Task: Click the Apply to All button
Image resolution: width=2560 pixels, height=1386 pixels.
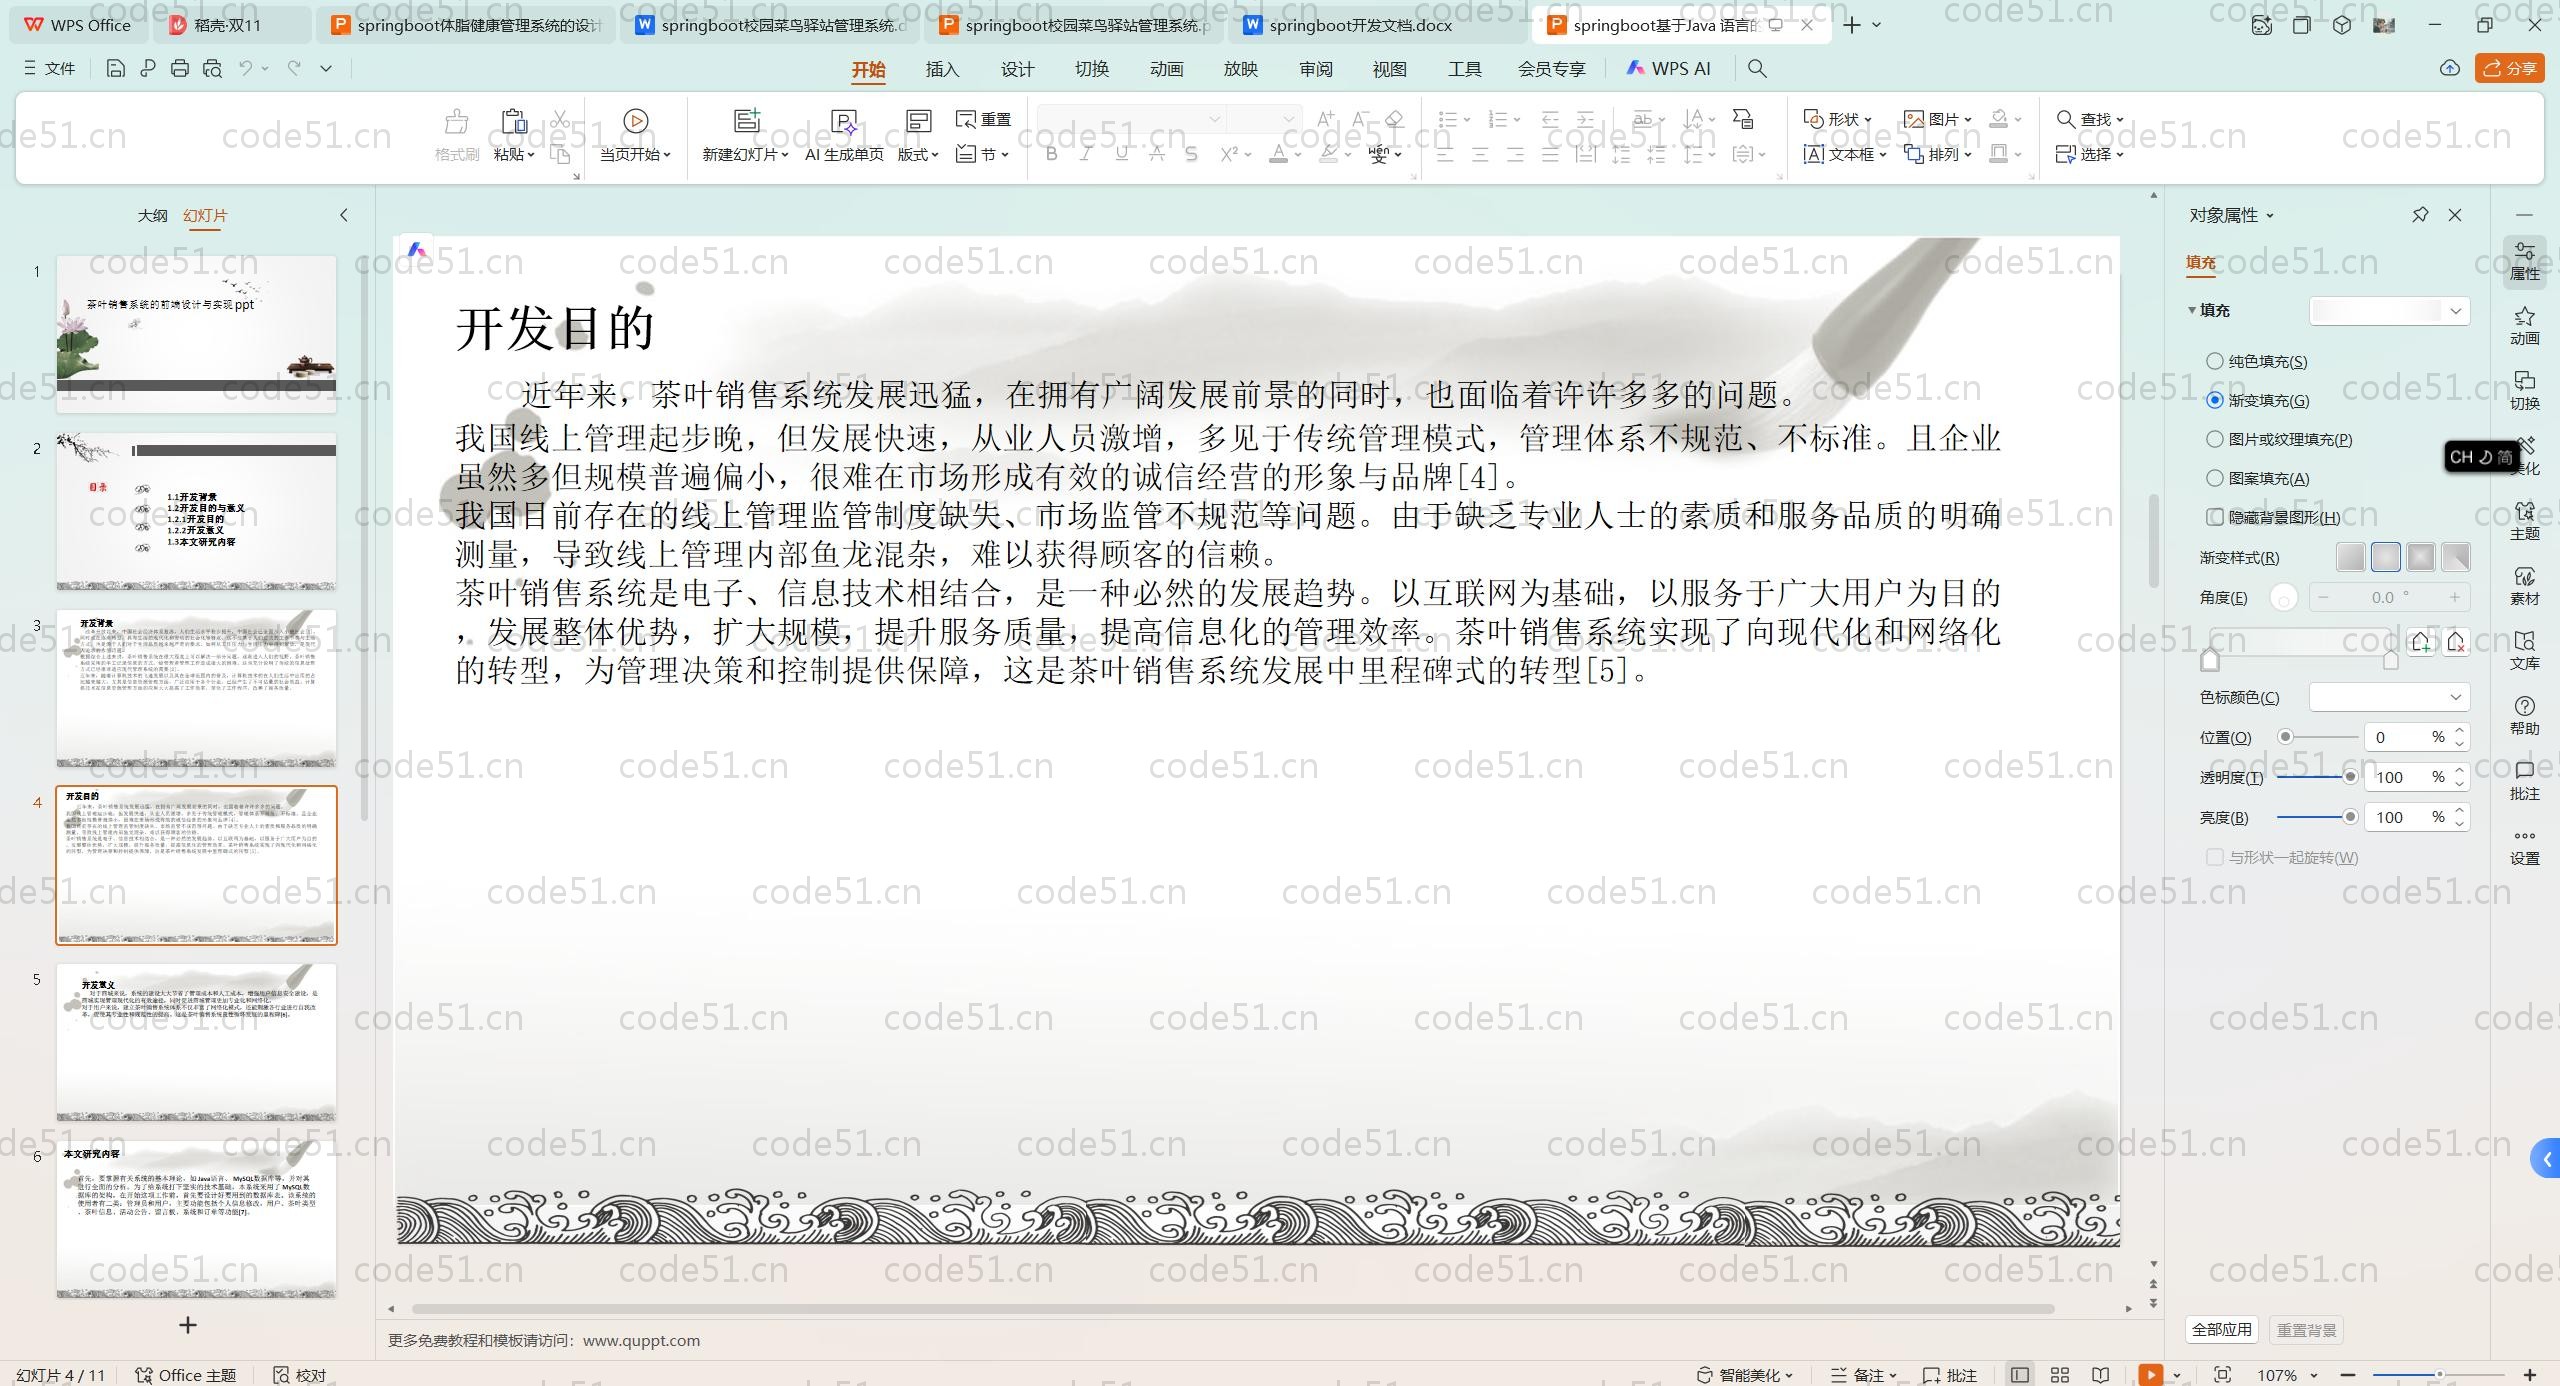Action: click(x=2221, y=1330)
